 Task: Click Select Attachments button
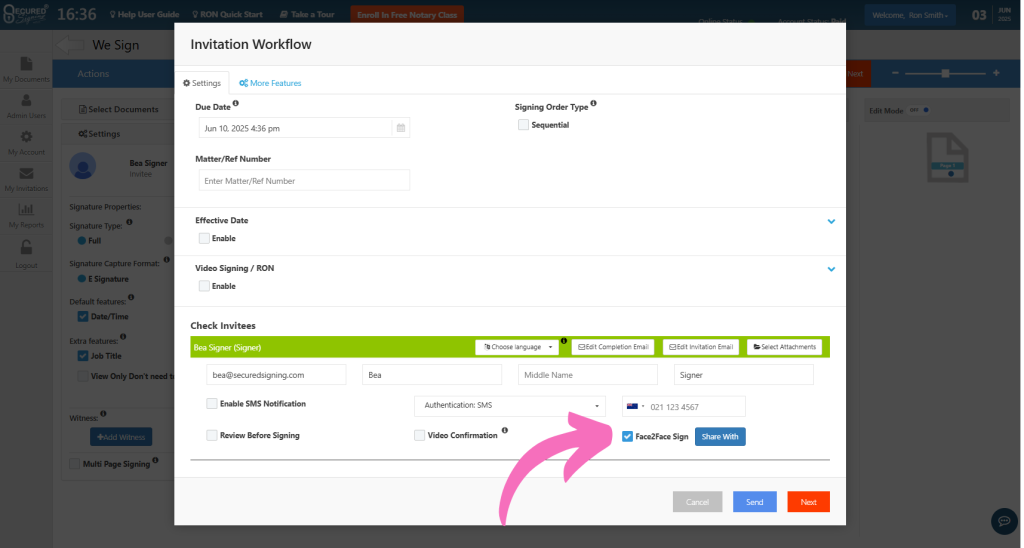pos(784,347)
